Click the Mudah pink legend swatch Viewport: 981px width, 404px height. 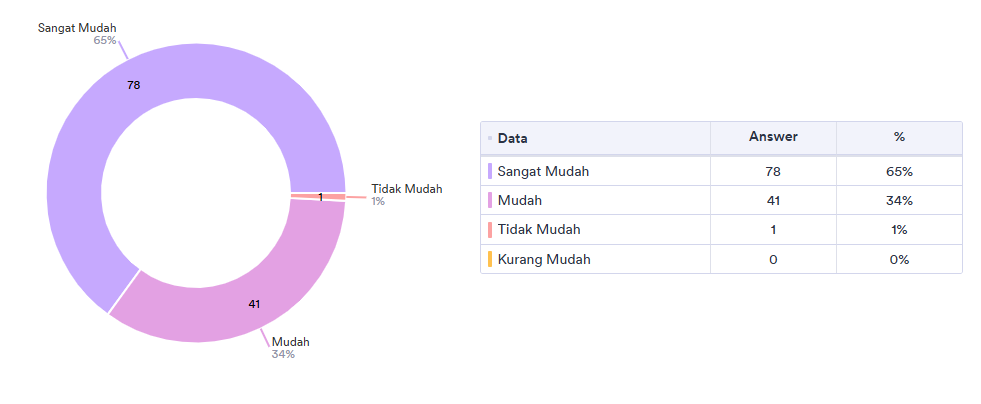pyautogui.click(x=490, y=200)
